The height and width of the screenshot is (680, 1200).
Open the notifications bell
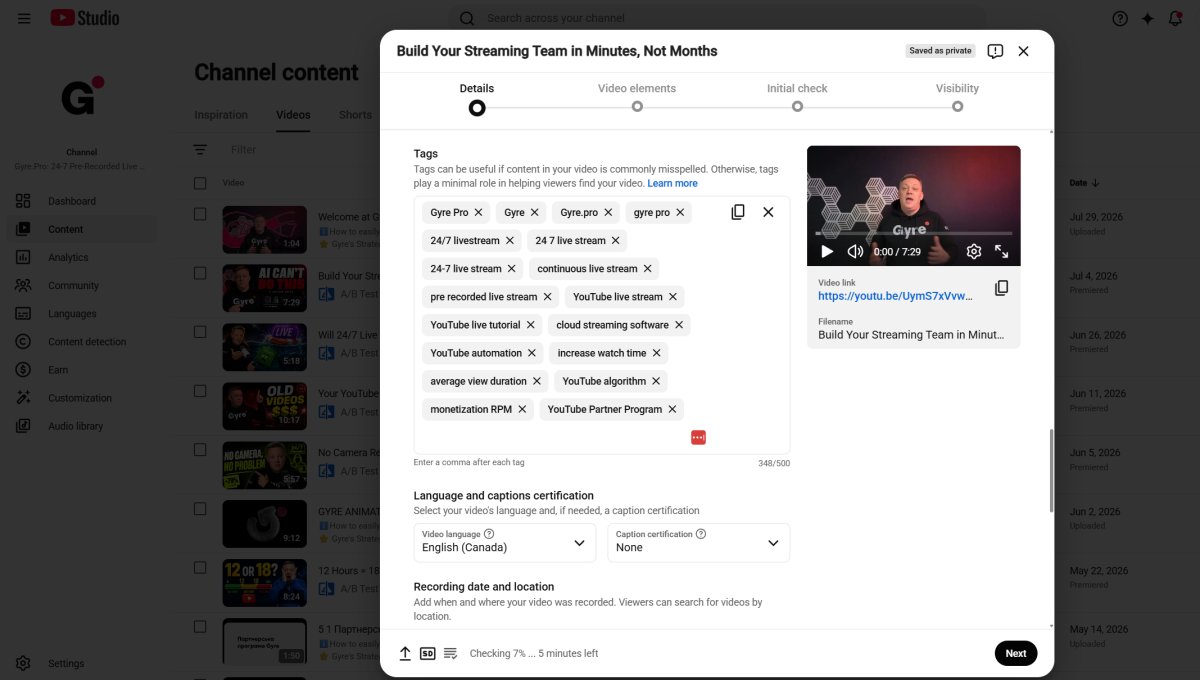[x=1176, y=18]
